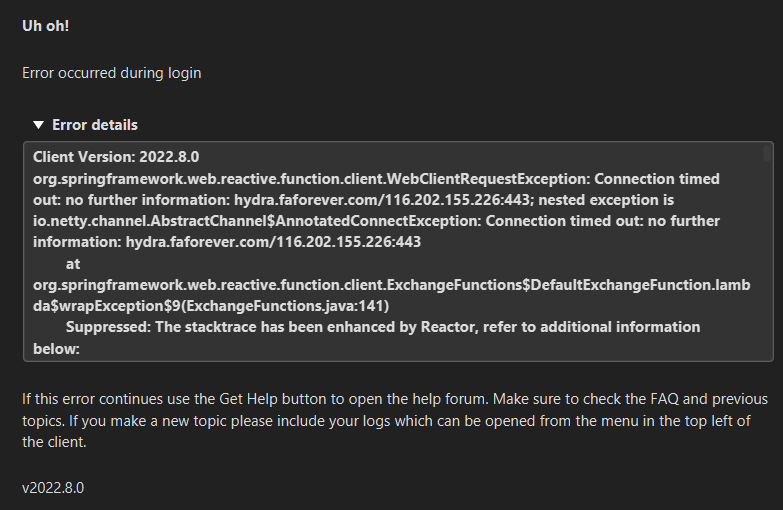
Task: Click the DefaultExchangeFunction line in the trace
Action: pos(392,285)
